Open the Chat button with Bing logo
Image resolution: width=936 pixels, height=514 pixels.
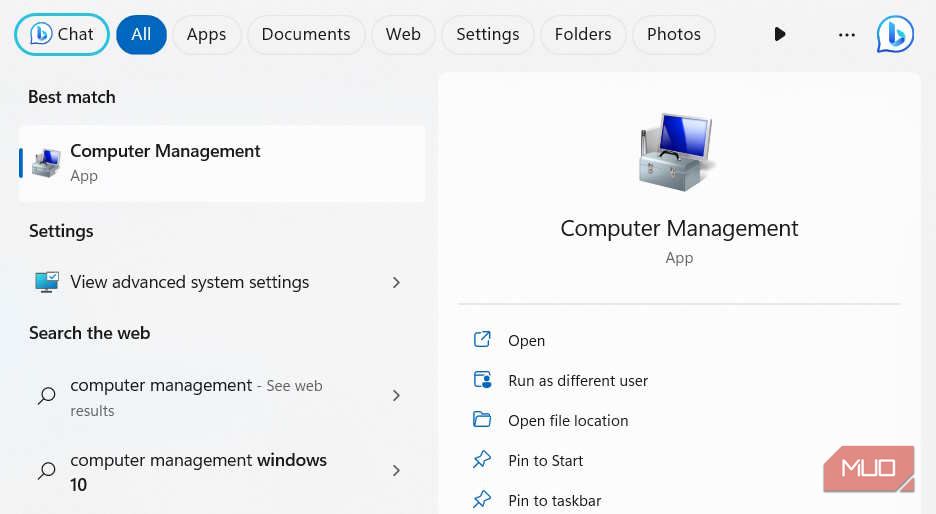click(x=62, y=34)
